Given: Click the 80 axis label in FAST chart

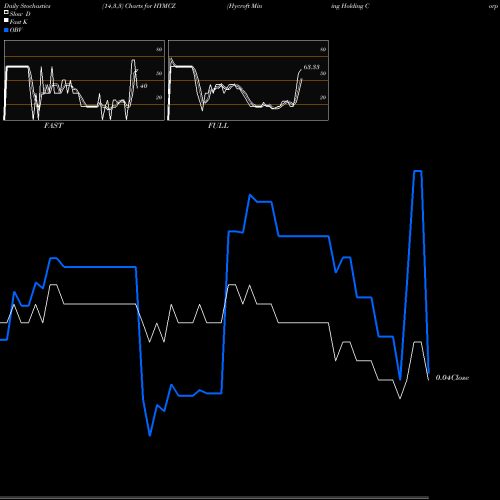Looking at the screenshot, I should coord(159,49).
